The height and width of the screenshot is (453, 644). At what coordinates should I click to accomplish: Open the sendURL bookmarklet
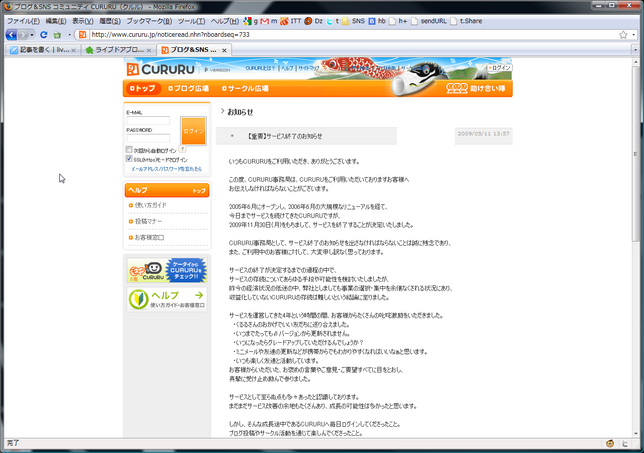click(429, 21)
